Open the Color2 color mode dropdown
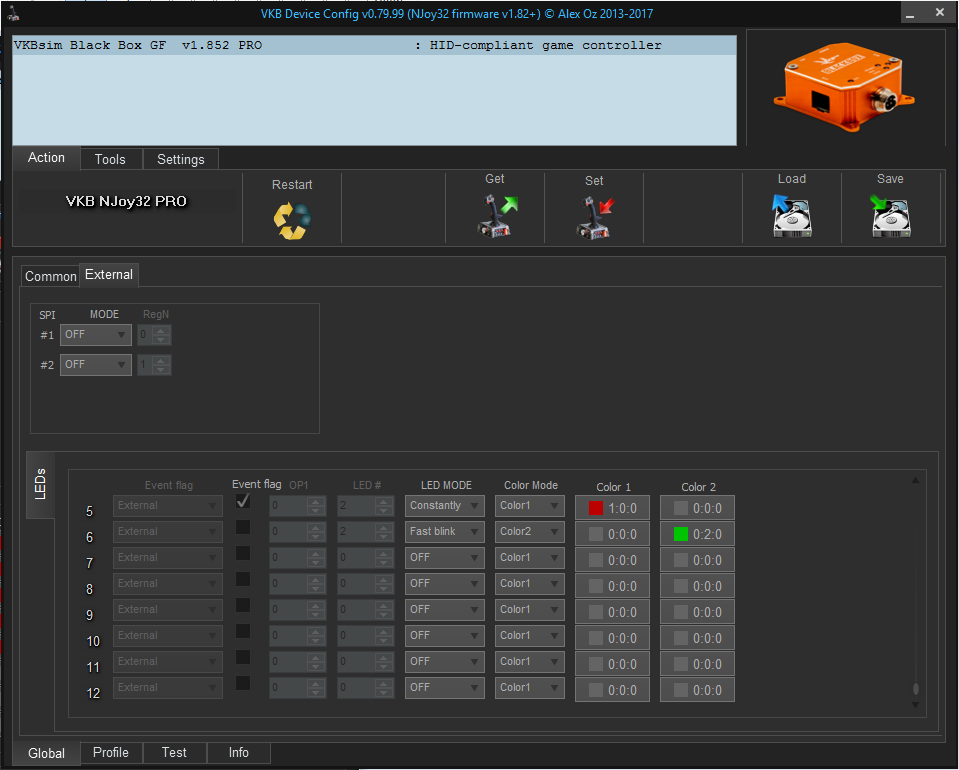Image resolution: width=959 pixels, height=770 pixels. coord(529,532)
